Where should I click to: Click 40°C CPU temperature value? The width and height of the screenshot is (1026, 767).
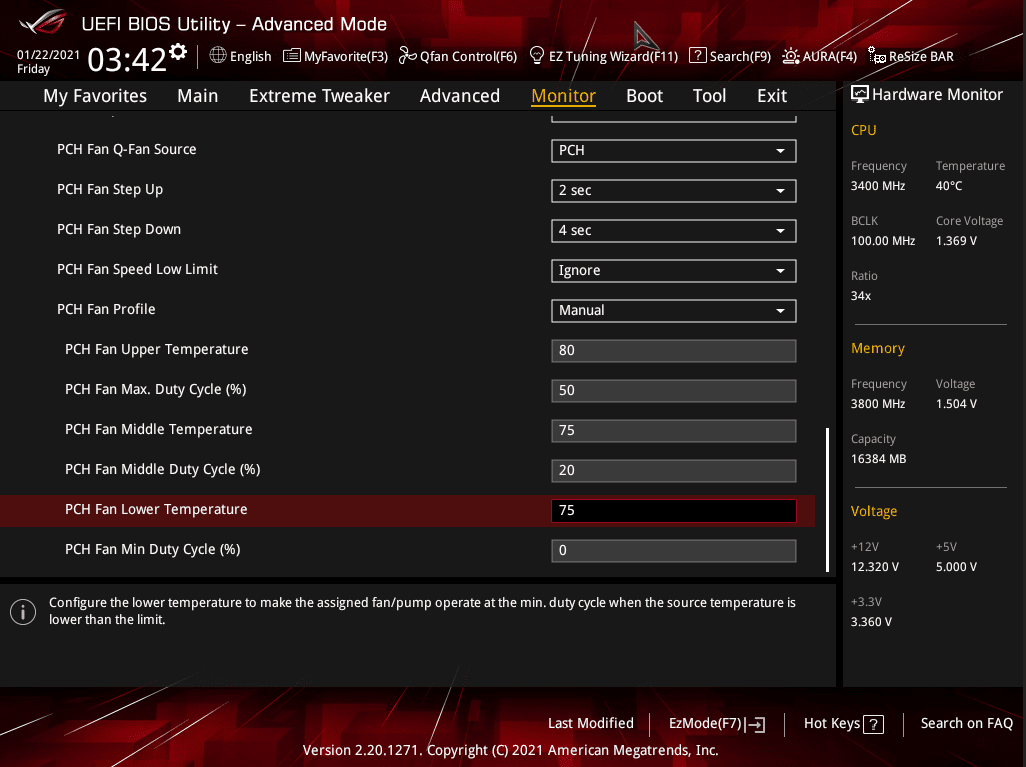pyautogui.click(x=949, y=186)
